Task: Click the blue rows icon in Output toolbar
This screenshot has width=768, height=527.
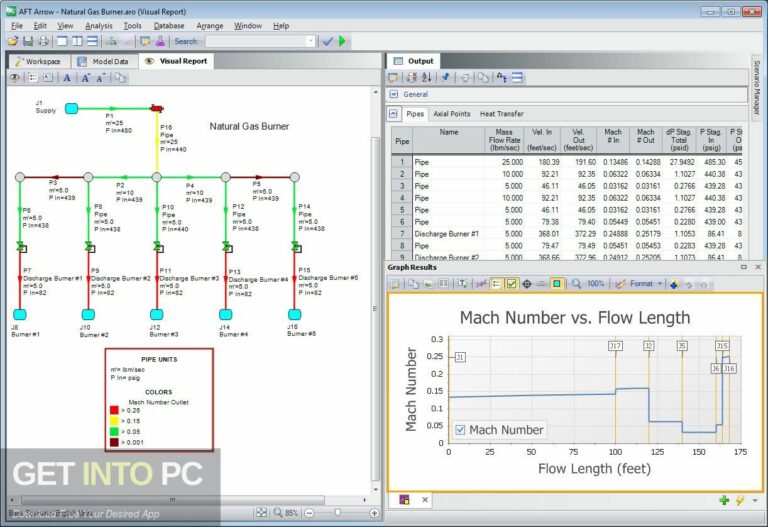Action: [517, 77]
